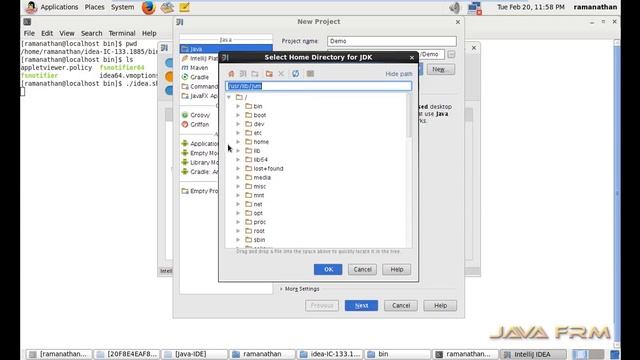Select the Command Line App project type

pos(200,87)
